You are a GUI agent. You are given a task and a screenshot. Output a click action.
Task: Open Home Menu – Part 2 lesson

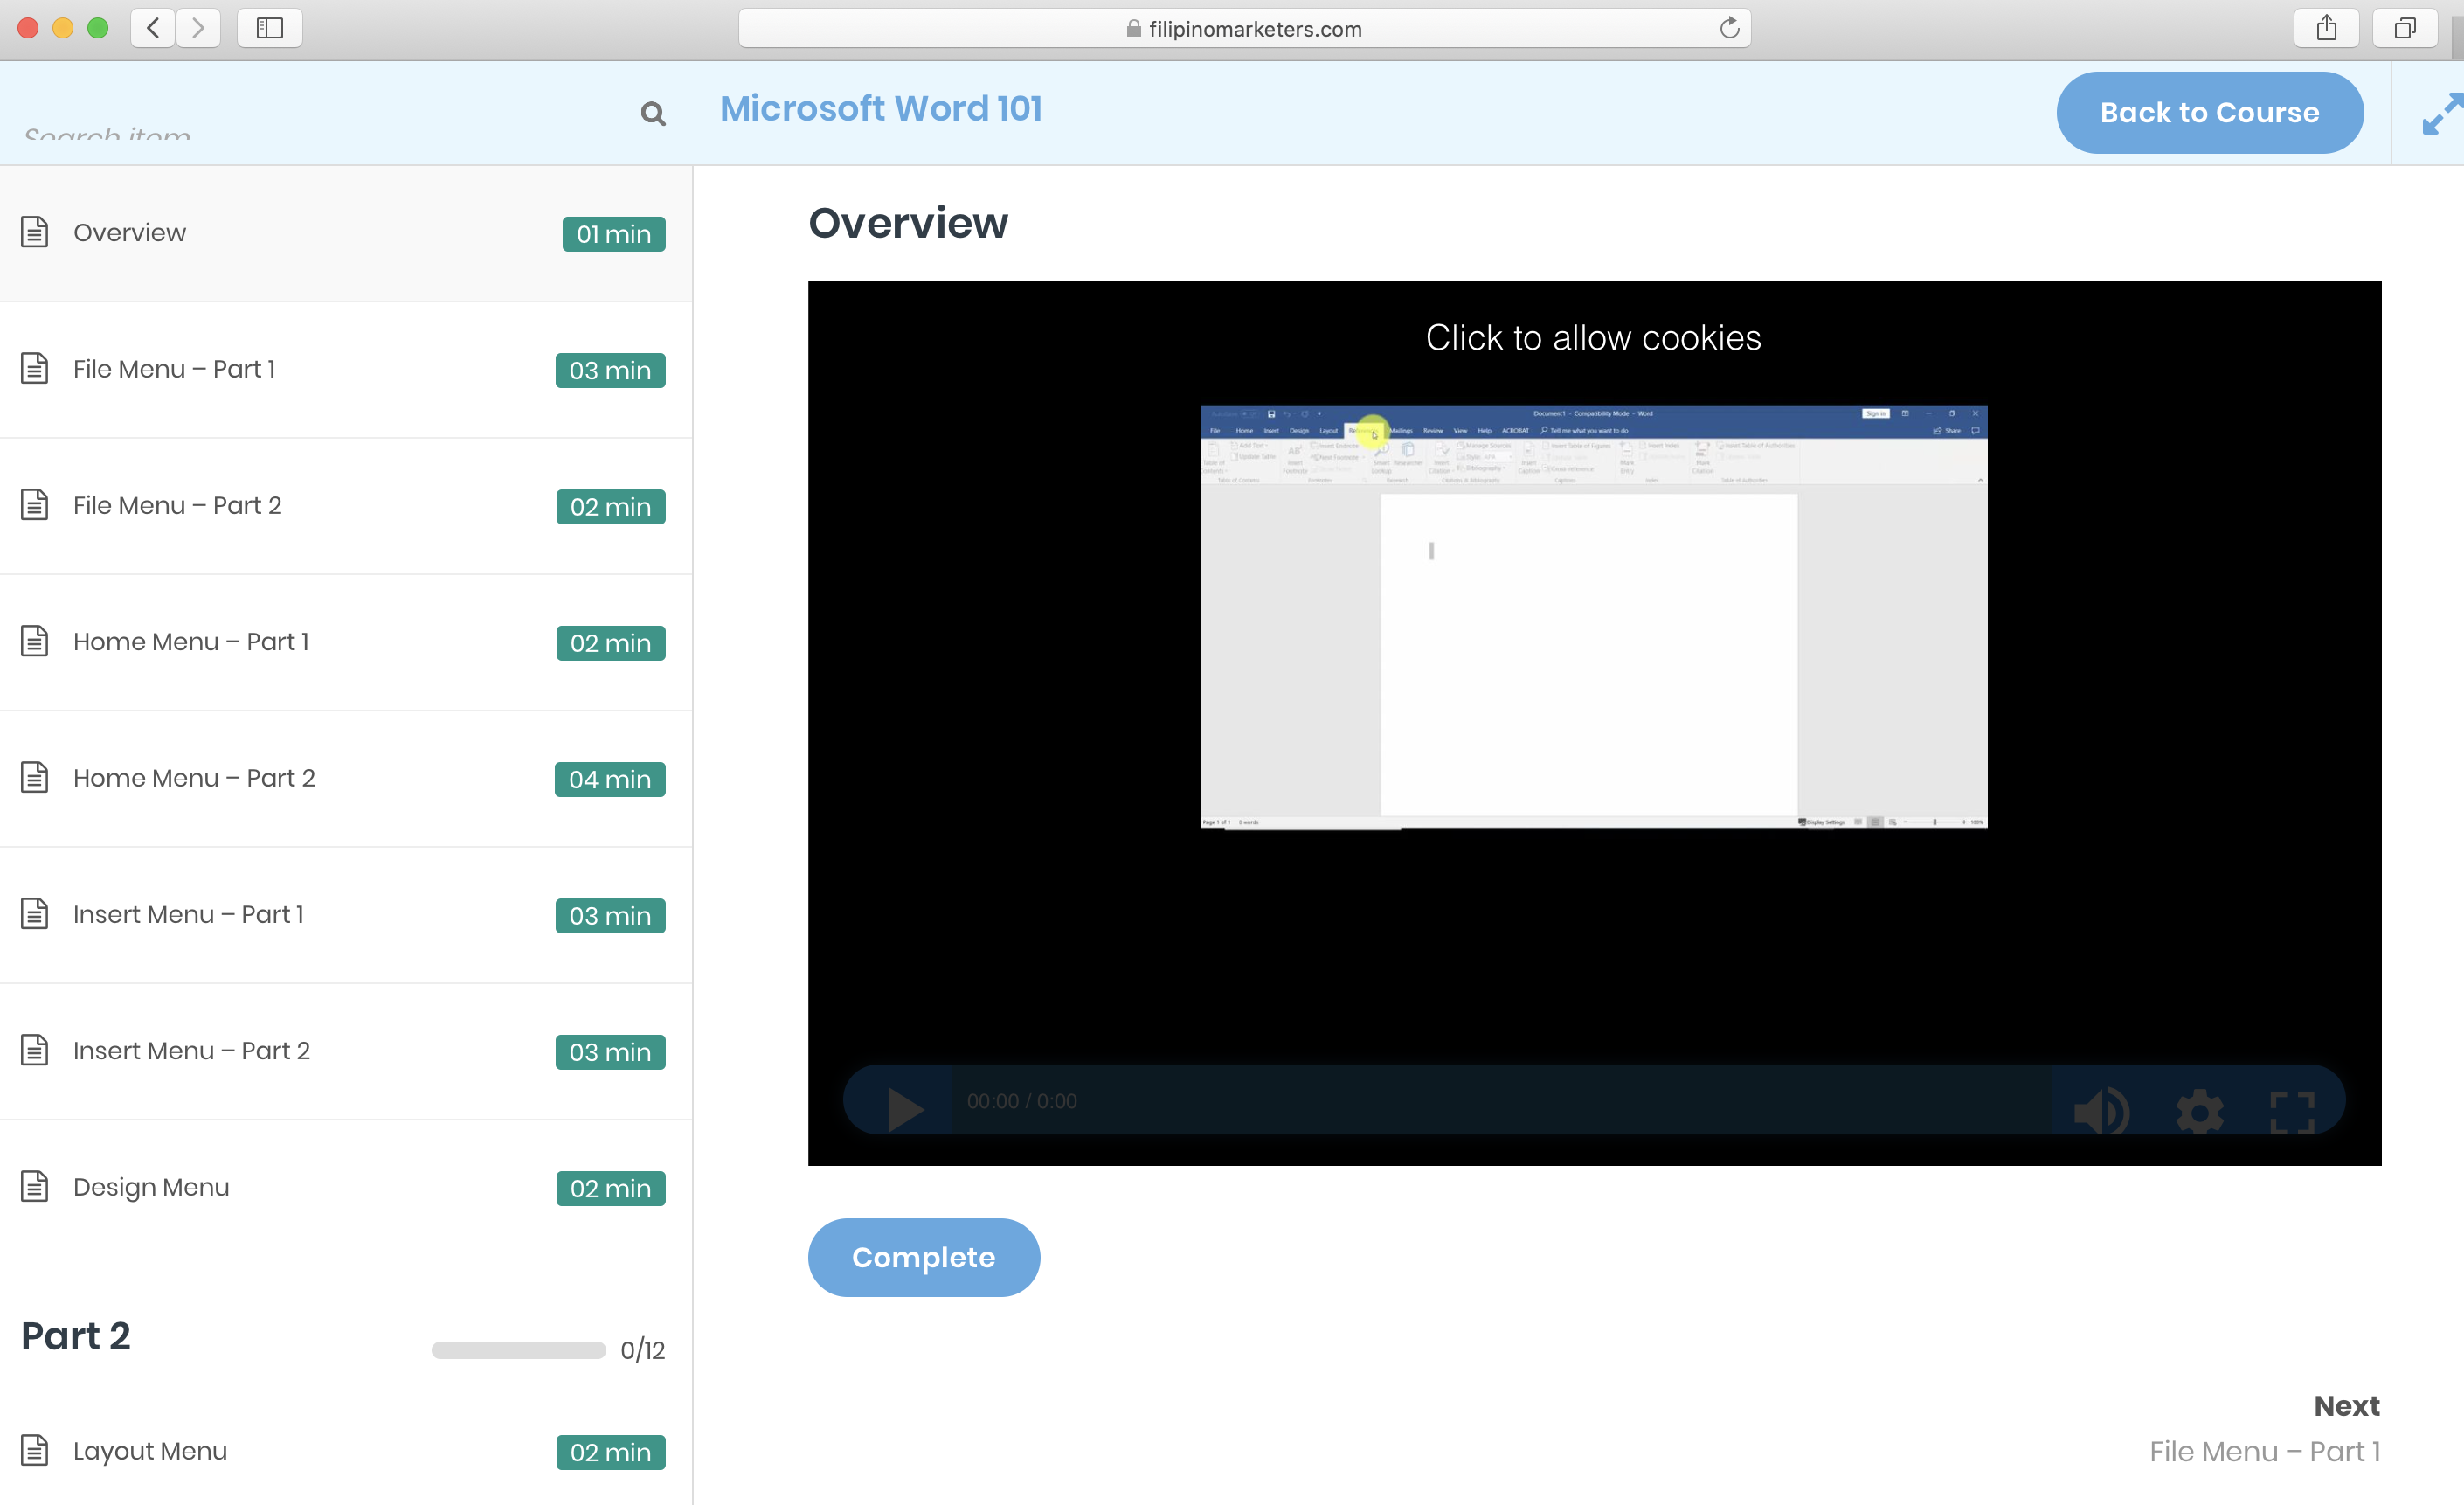[346, 778]
